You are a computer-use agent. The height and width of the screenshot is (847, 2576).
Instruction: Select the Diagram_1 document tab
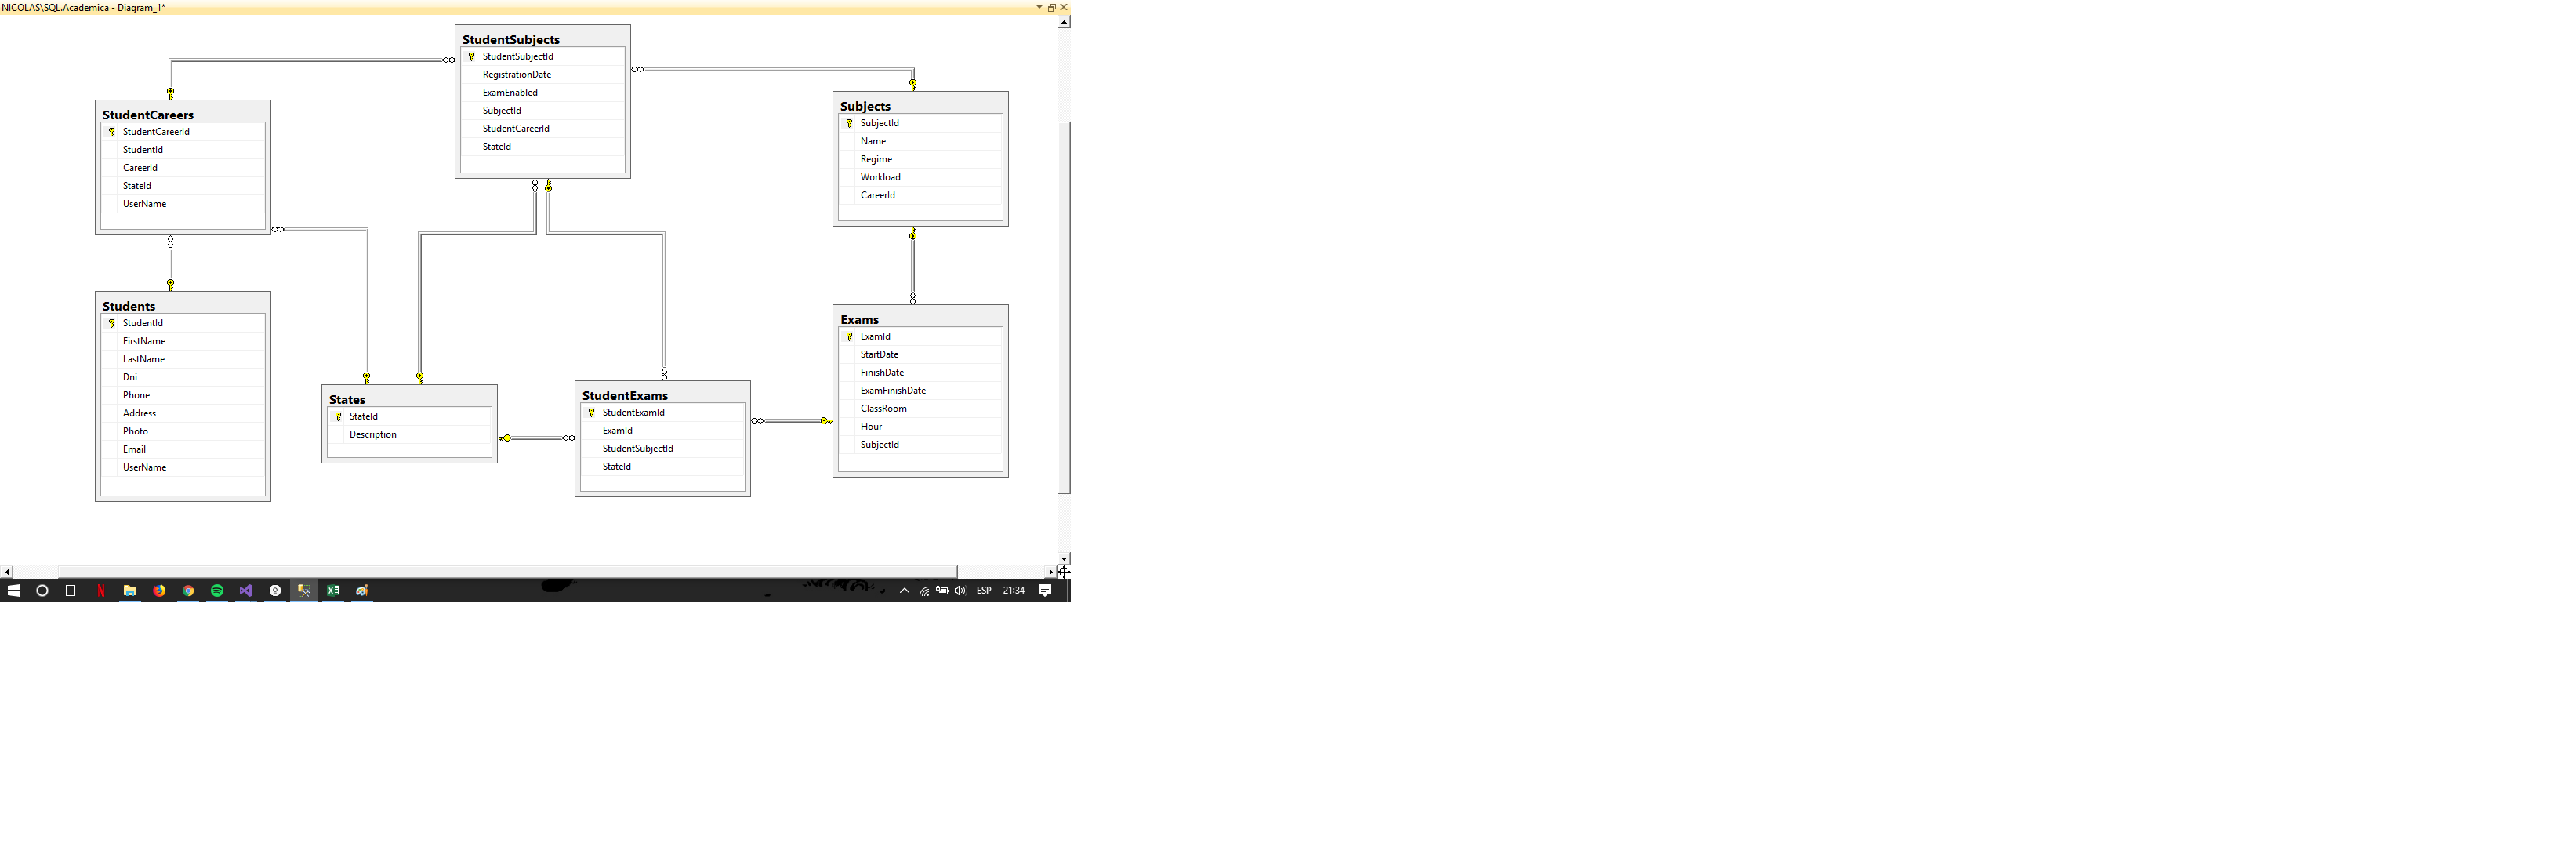tap(84, 7)
